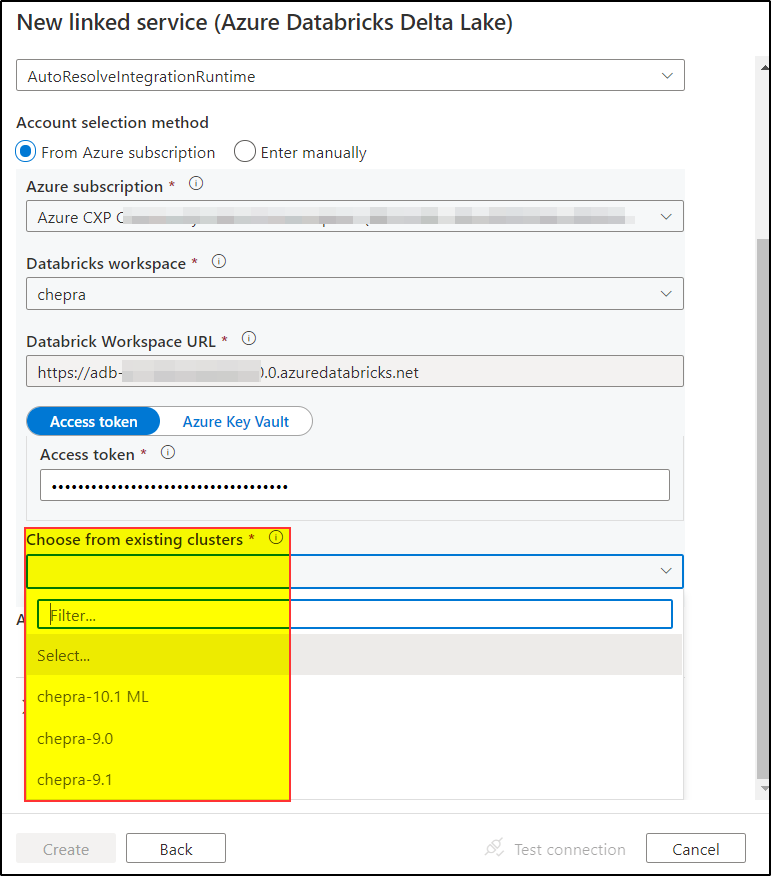Switch to Azure Key Vault tab
The width and height of the screenshot is (771, 876).
pos(236,421)
